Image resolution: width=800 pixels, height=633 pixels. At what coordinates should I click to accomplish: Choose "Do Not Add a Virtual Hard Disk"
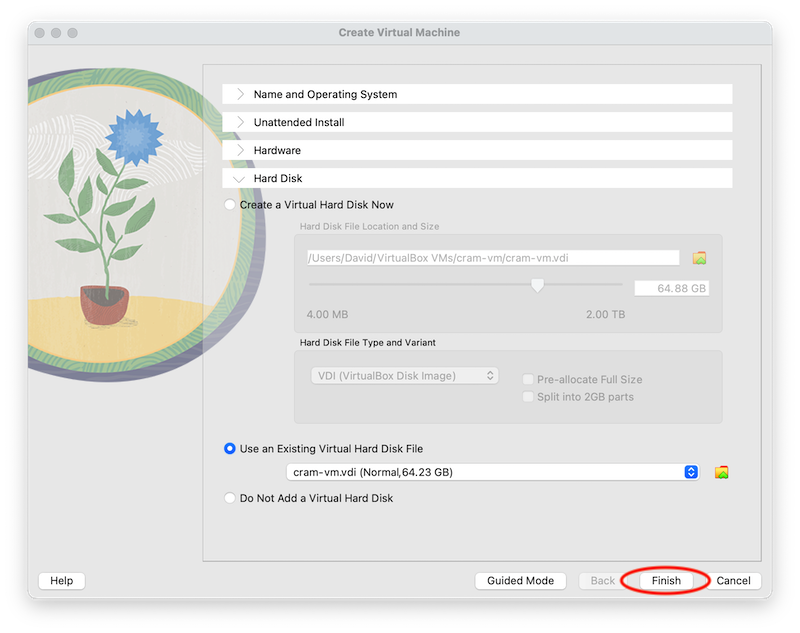[230, 500]
